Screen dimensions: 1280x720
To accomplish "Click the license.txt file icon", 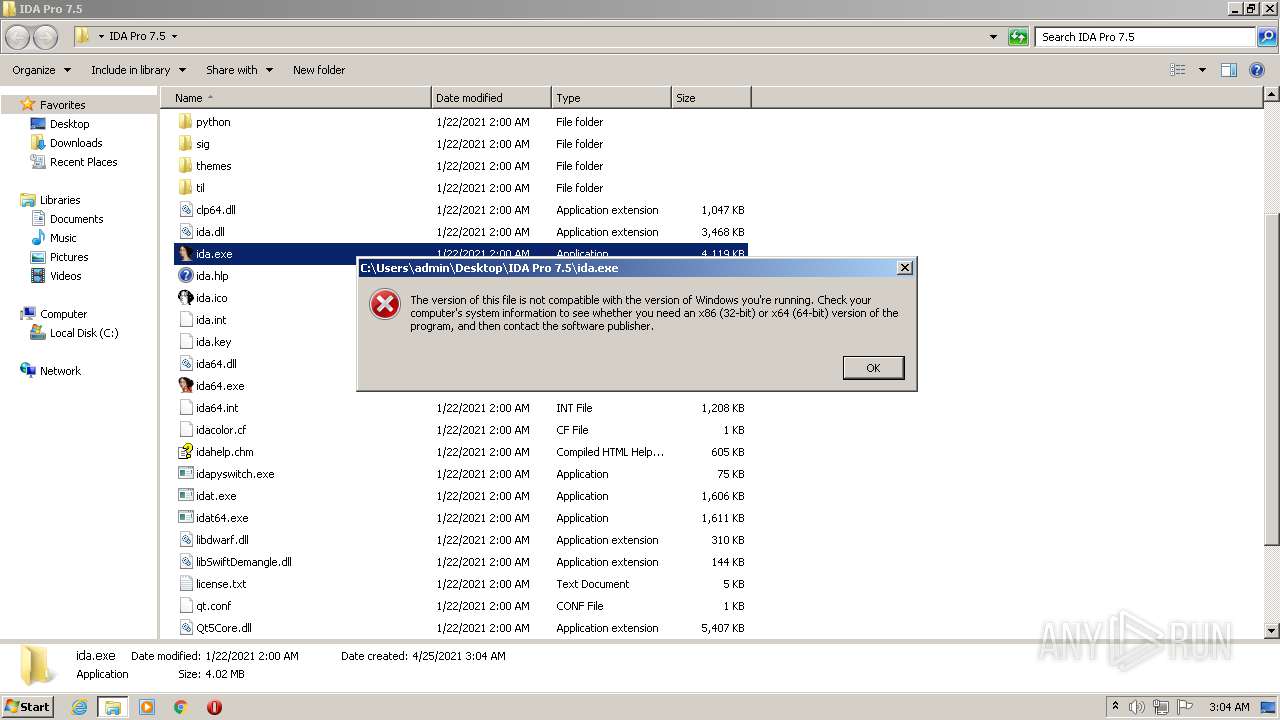I will click(x=185, y=584).
